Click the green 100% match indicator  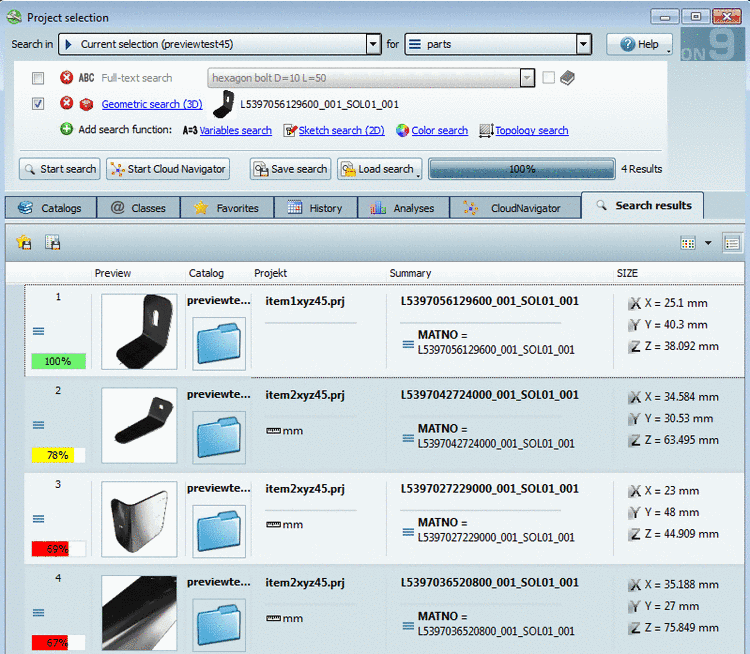pos(58,361)
